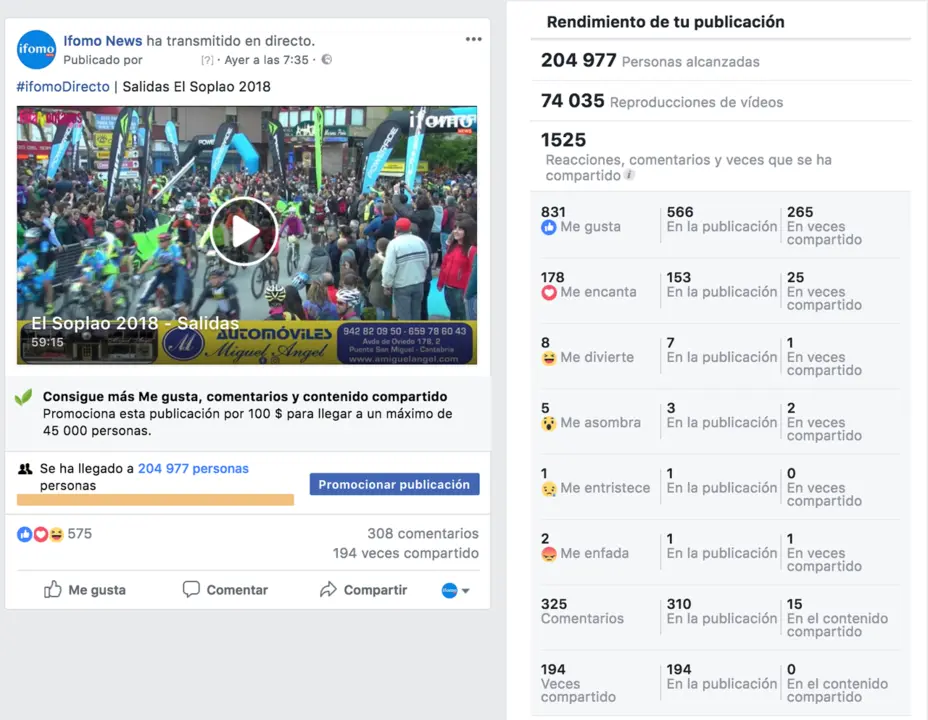
Task: Click the Me encanta heart reaction icon
Action: pos(549,292)
